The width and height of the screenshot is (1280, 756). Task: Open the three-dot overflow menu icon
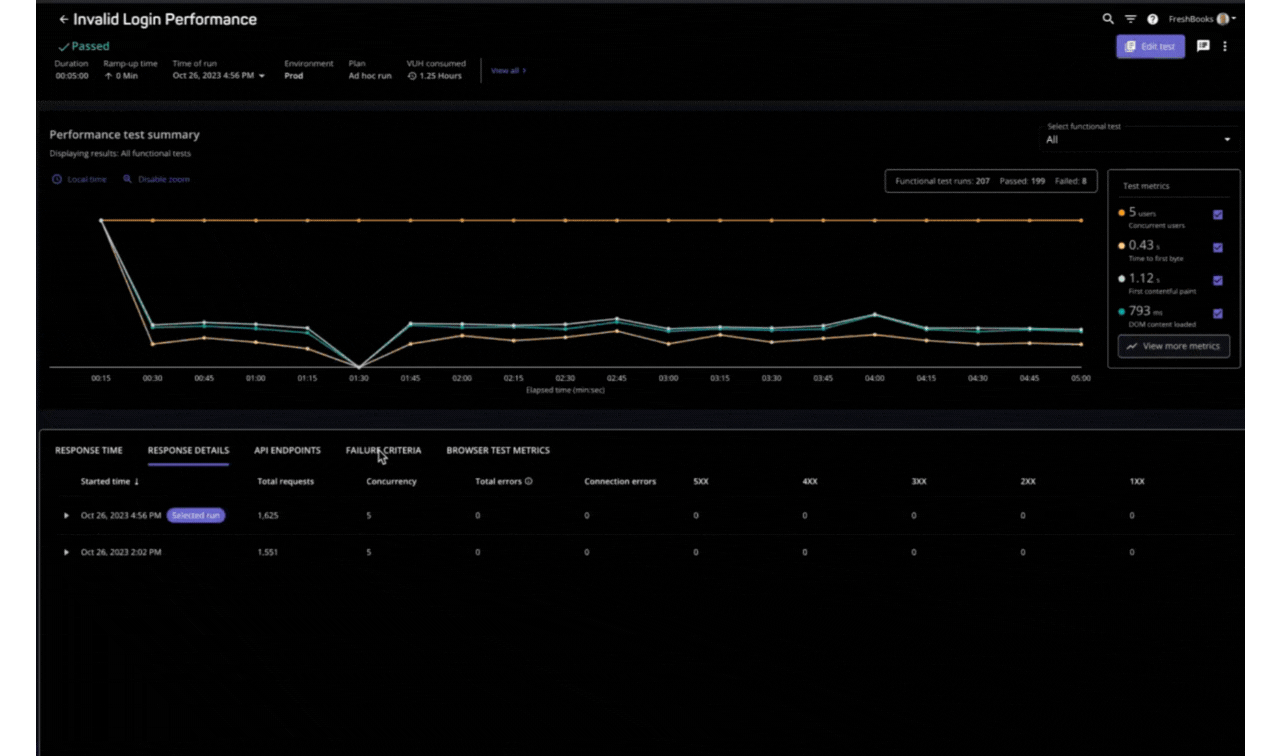coord(1225,46)
